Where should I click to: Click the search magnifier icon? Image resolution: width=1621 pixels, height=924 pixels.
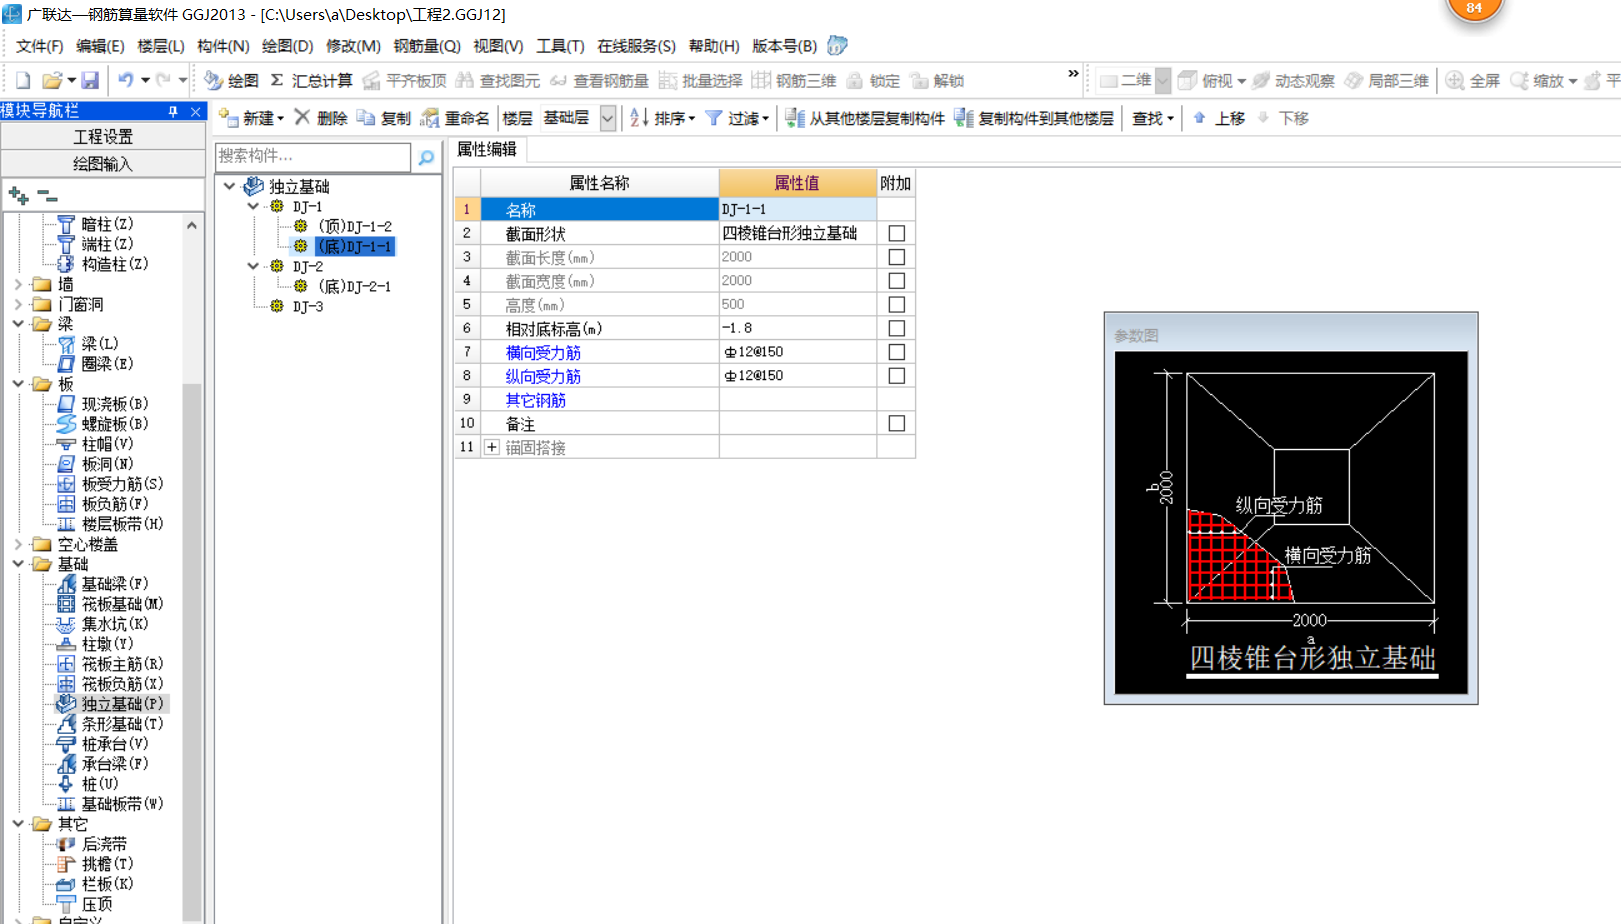coord(427,157)
